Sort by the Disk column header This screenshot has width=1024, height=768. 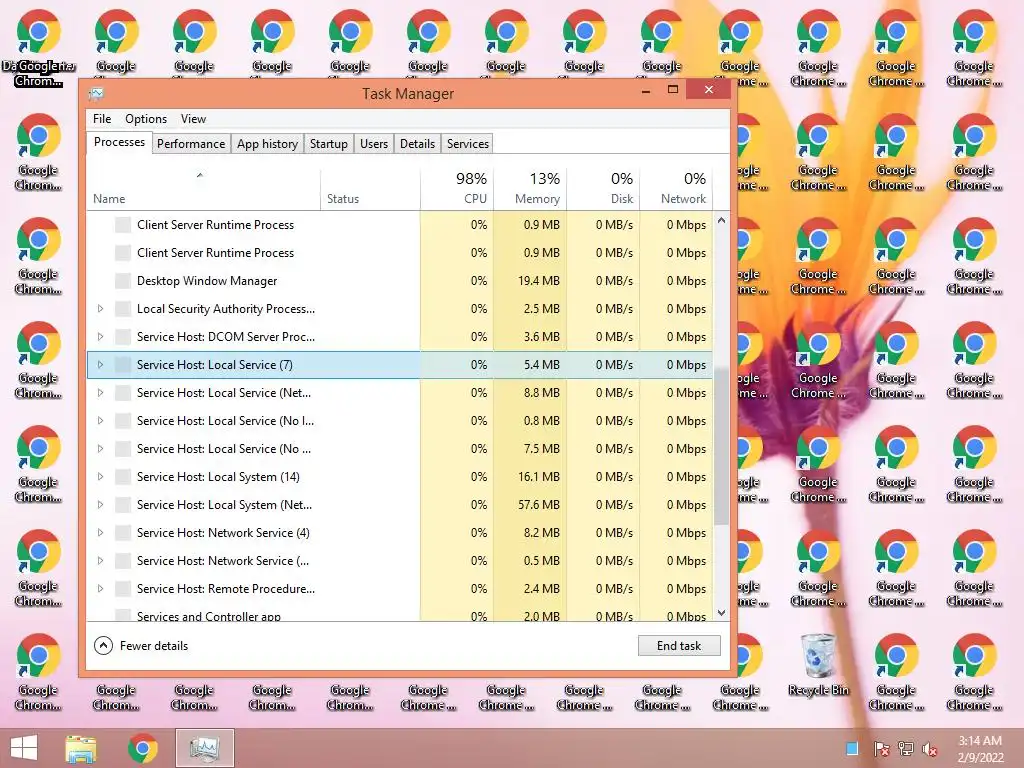[x=603, y=189]
